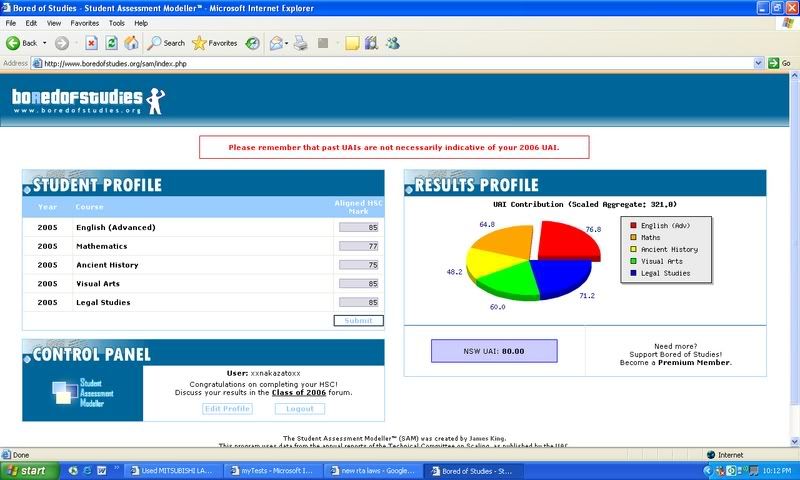Image resolution: width=800 pixels, height=480 pixels.
Task: Click the Research book toolbar icon
Action: point(371,43)
